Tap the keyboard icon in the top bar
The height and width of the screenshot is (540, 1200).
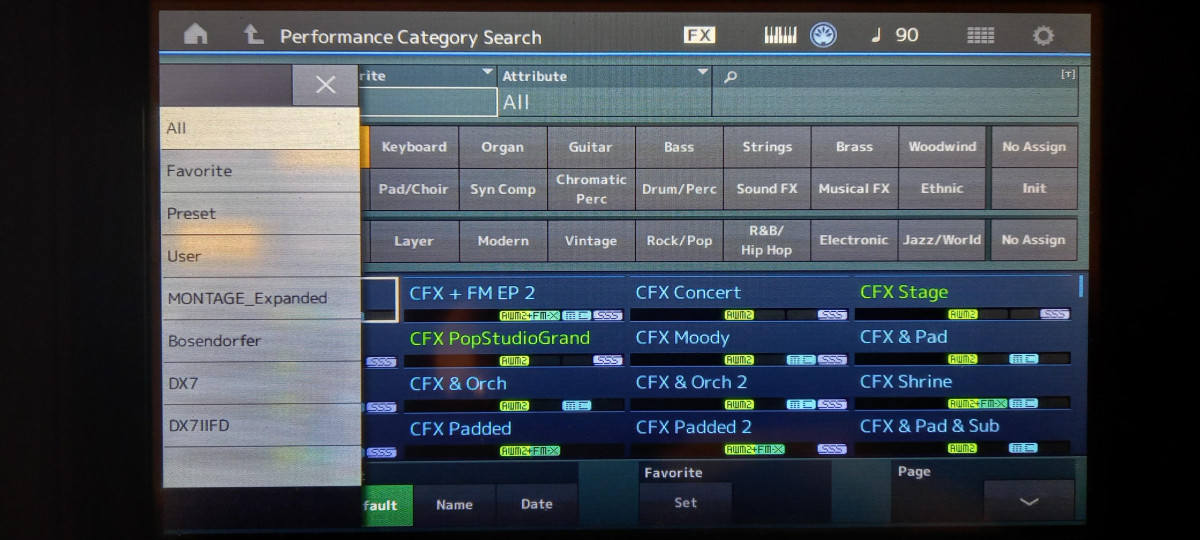tap(780, 35)
